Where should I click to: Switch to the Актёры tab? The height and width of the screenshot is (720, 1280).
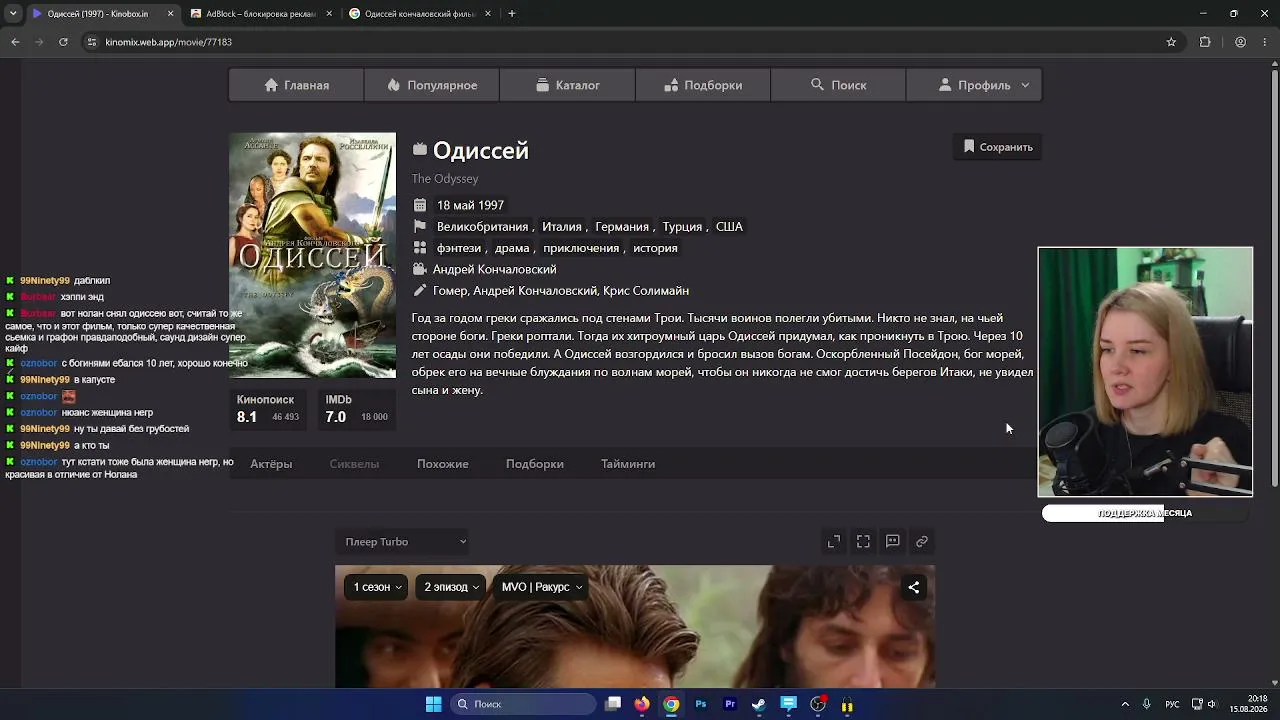point(271,464)
